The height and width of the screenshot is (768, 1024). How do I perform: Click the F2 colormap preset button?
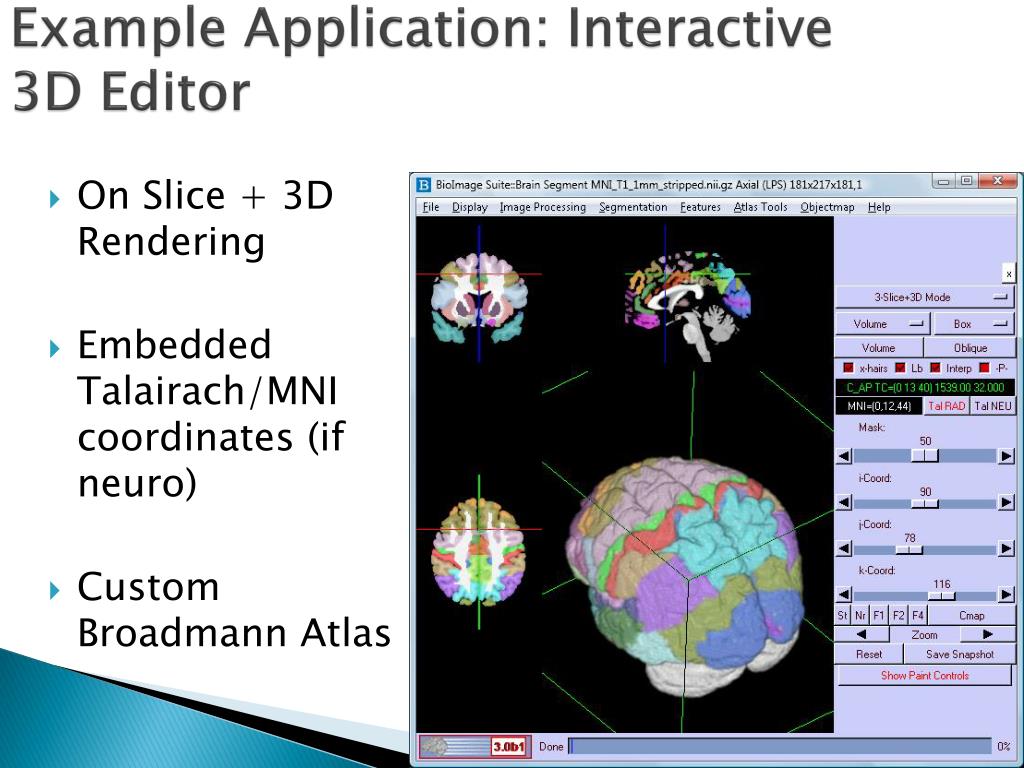(899, 615)
